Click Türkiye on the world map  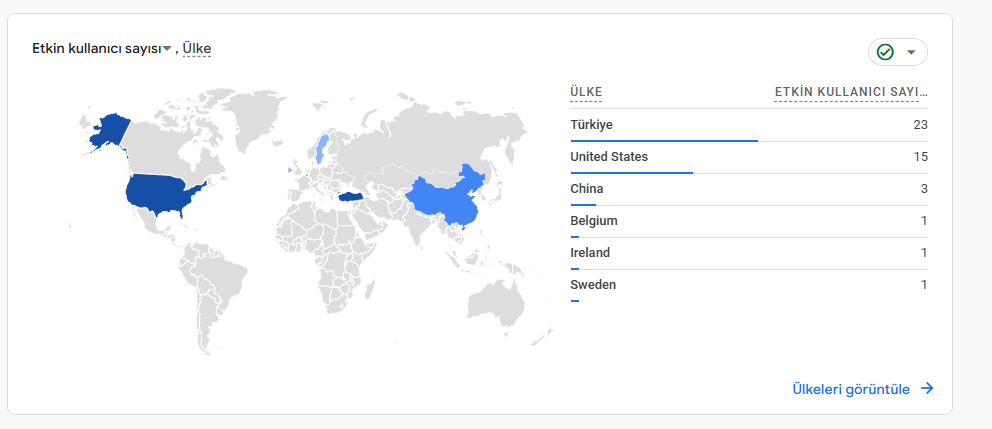353,197
